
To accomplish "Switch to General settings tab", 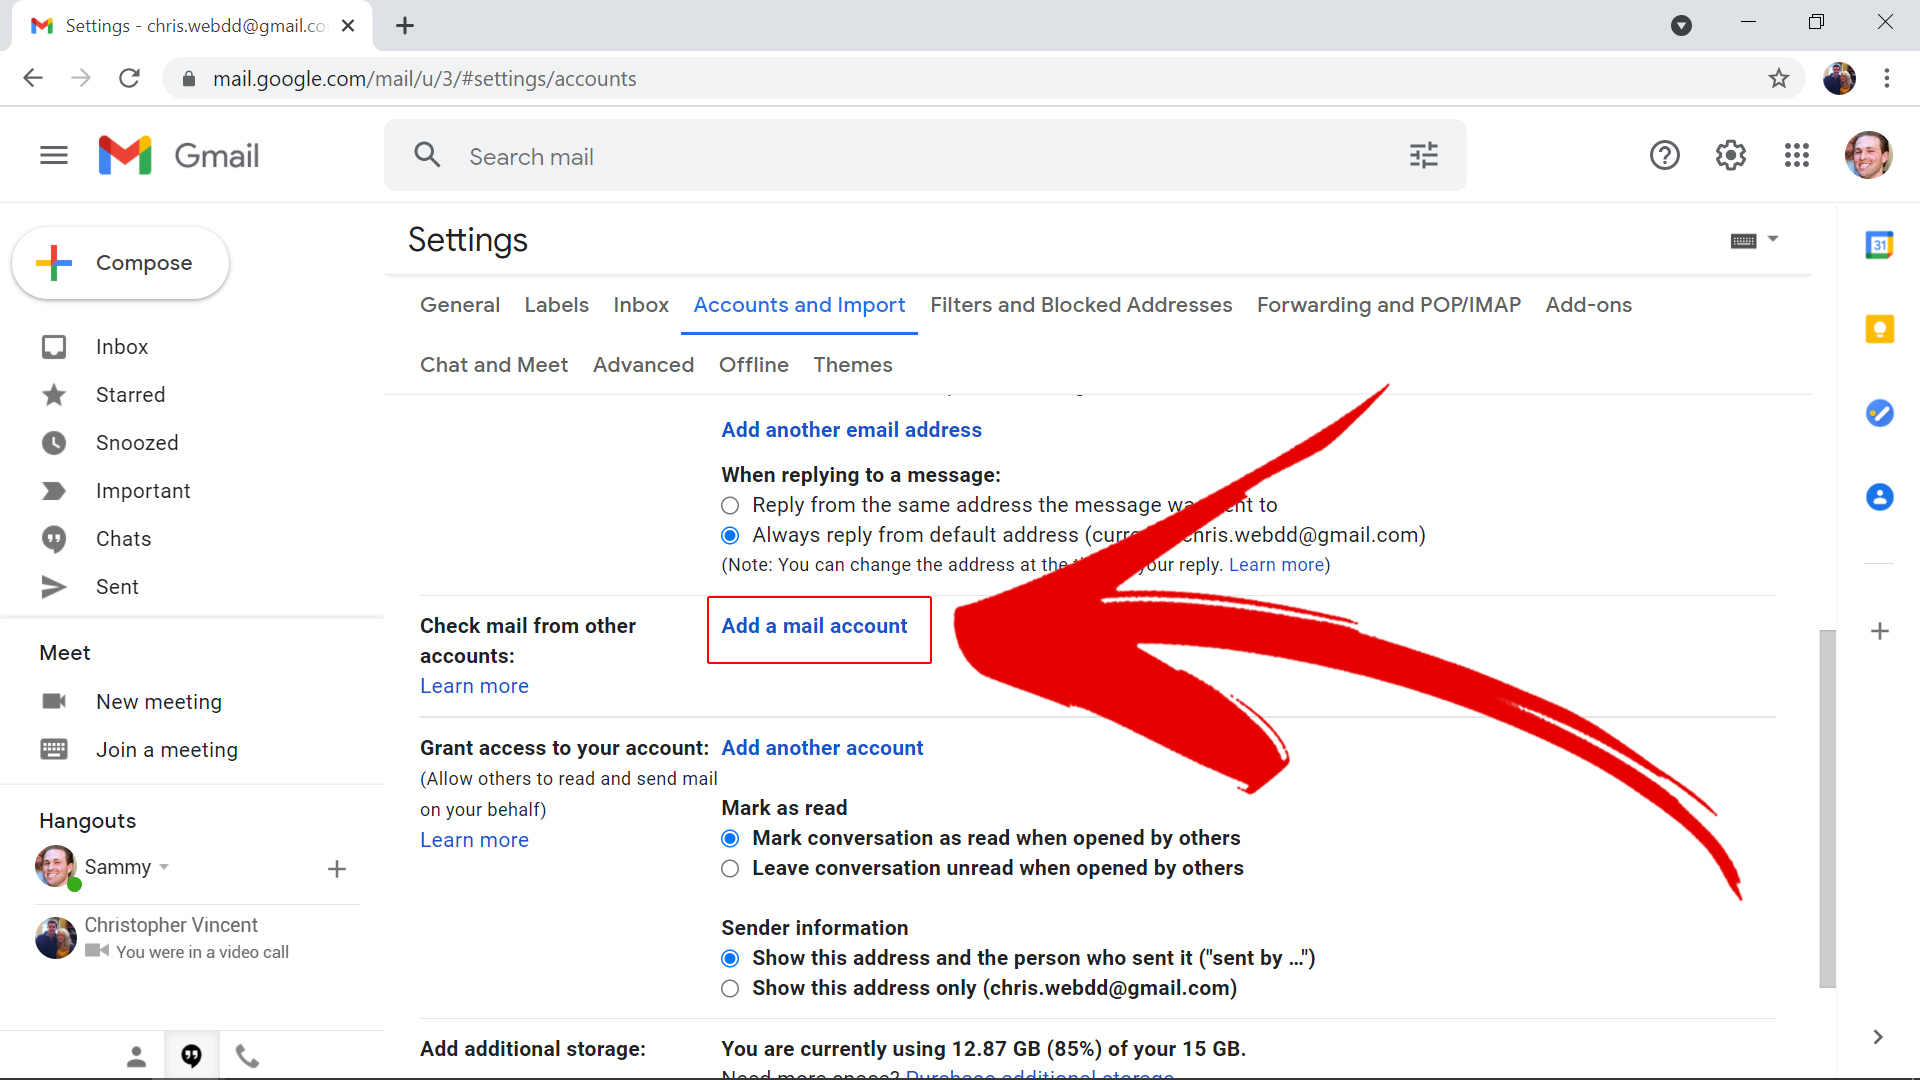I will click(460, 305).
